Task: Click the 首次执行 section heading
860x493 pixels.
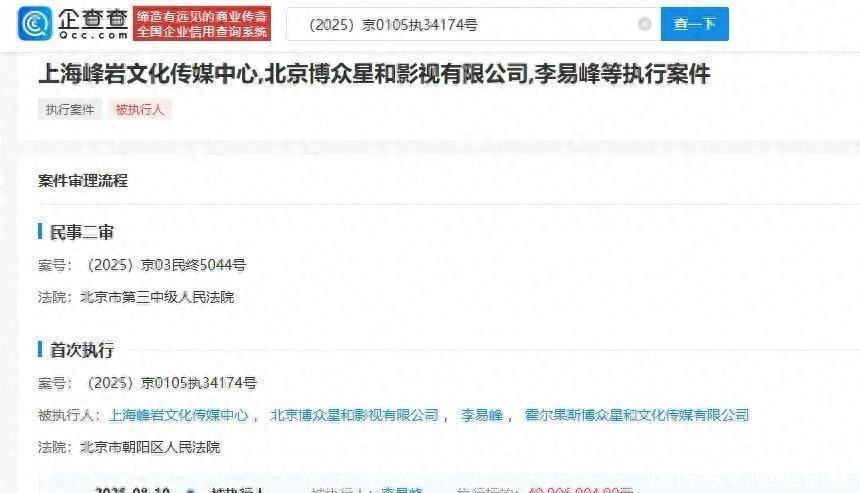Action: pos(81,350)
